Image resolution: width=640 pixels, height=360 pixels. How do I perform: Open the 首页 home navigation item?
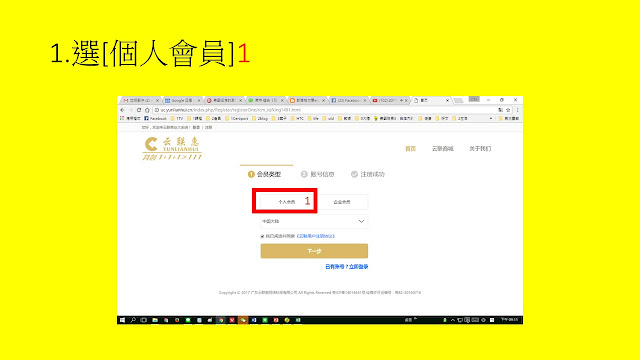point(410,149)
